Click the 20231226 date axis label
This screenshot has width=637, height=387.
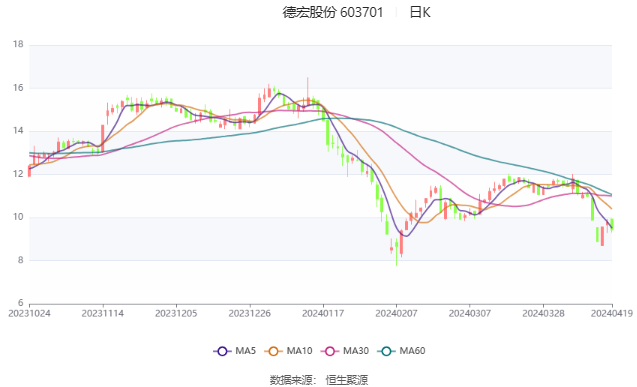click(x=249, y=313)
